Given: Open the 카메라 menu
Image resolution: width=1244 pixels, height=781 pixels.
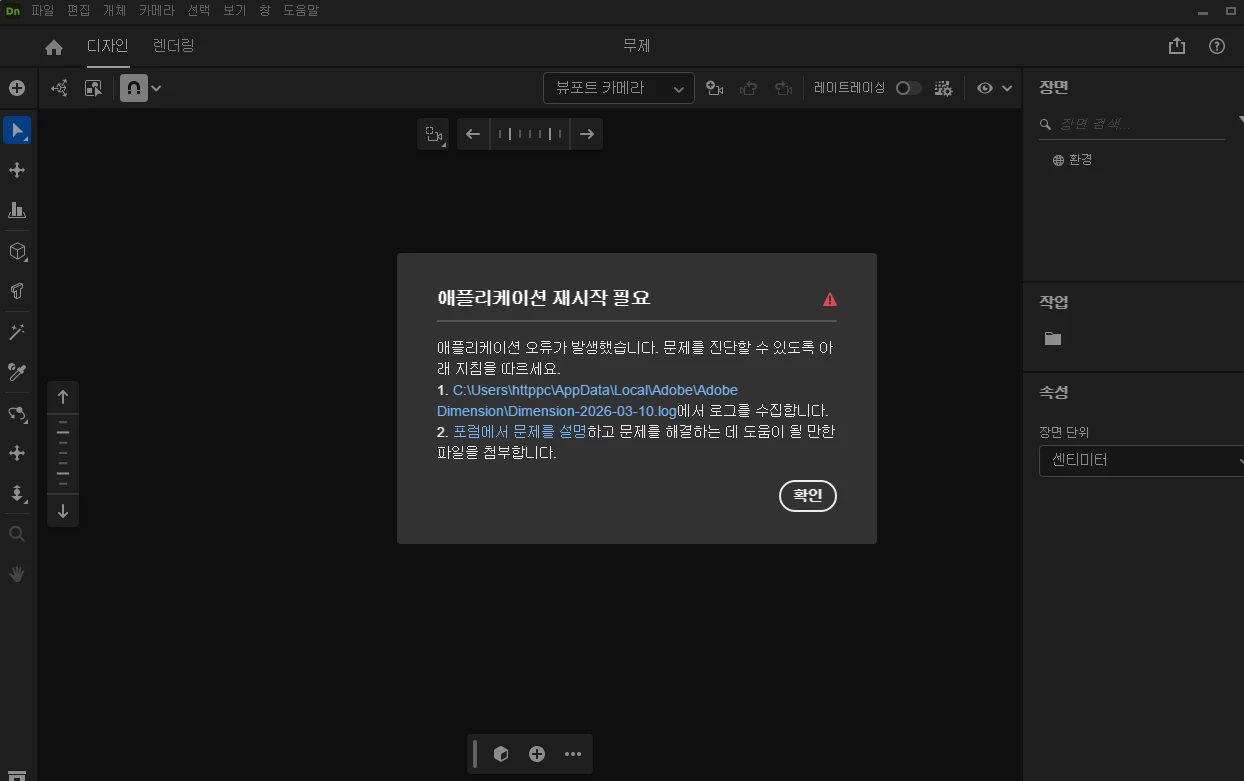Looking at the screenshot, I should click(157, 11).
